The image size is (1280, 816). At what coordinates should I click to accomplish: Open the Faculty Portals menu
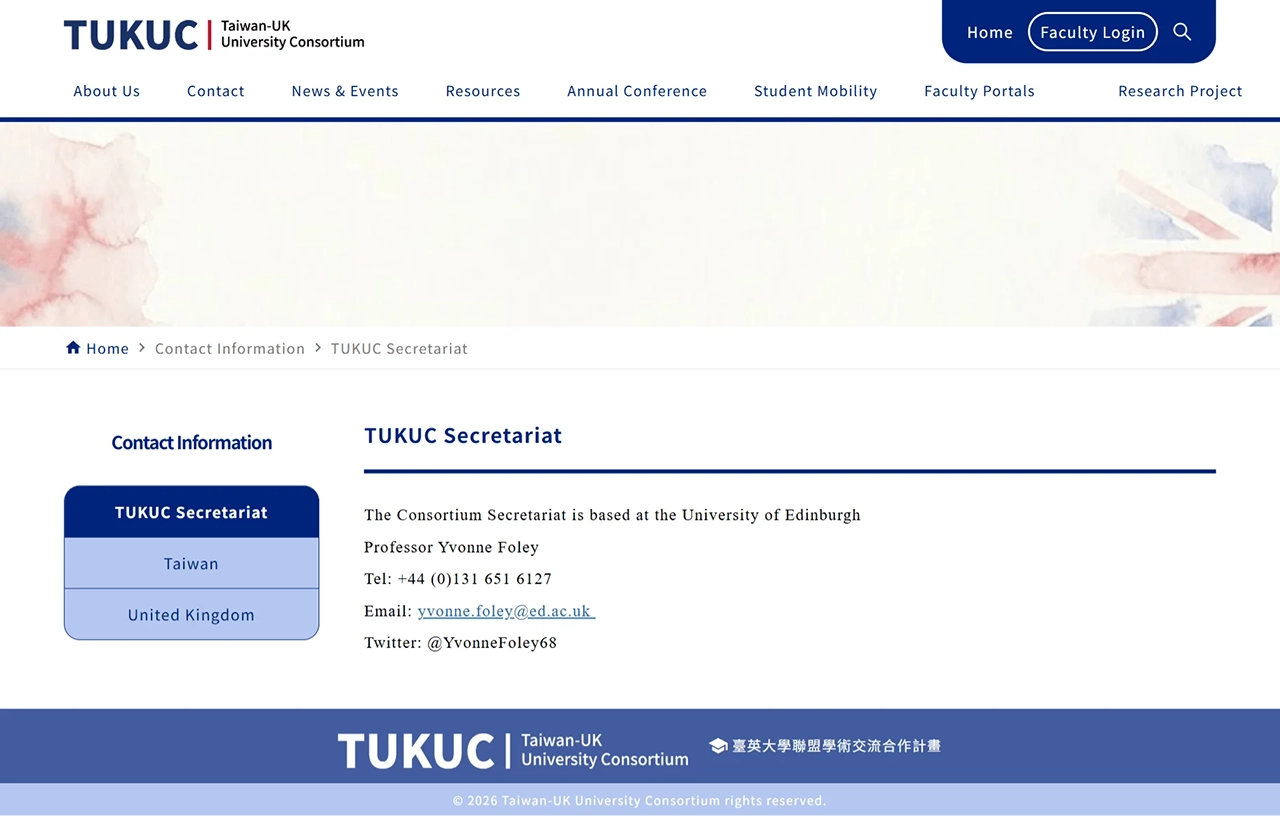(979, 91)
